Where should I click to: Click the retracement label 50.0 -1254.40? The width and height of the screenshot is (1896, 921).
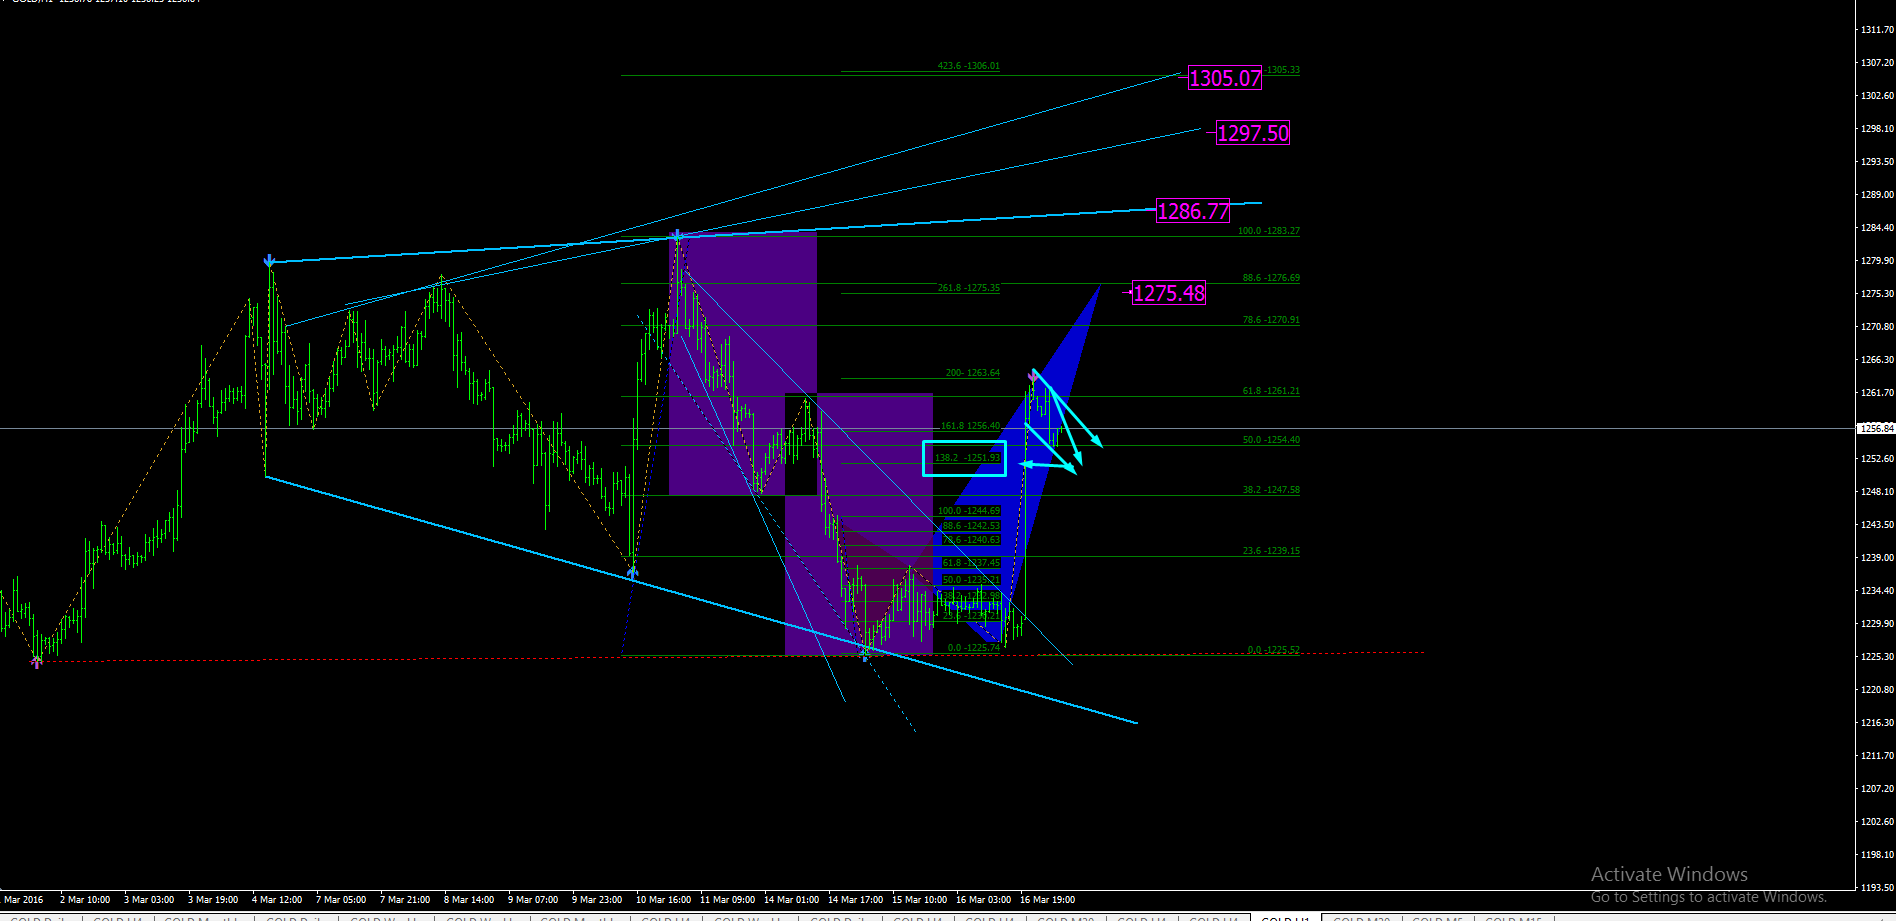pos(1271,440)
